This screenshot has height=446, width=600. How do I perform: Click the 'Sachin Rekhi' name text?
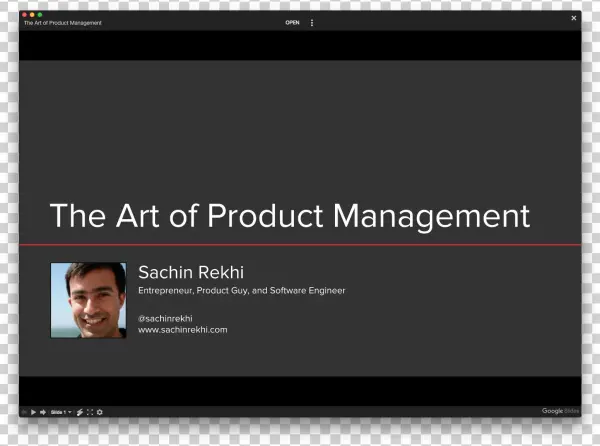190,272
